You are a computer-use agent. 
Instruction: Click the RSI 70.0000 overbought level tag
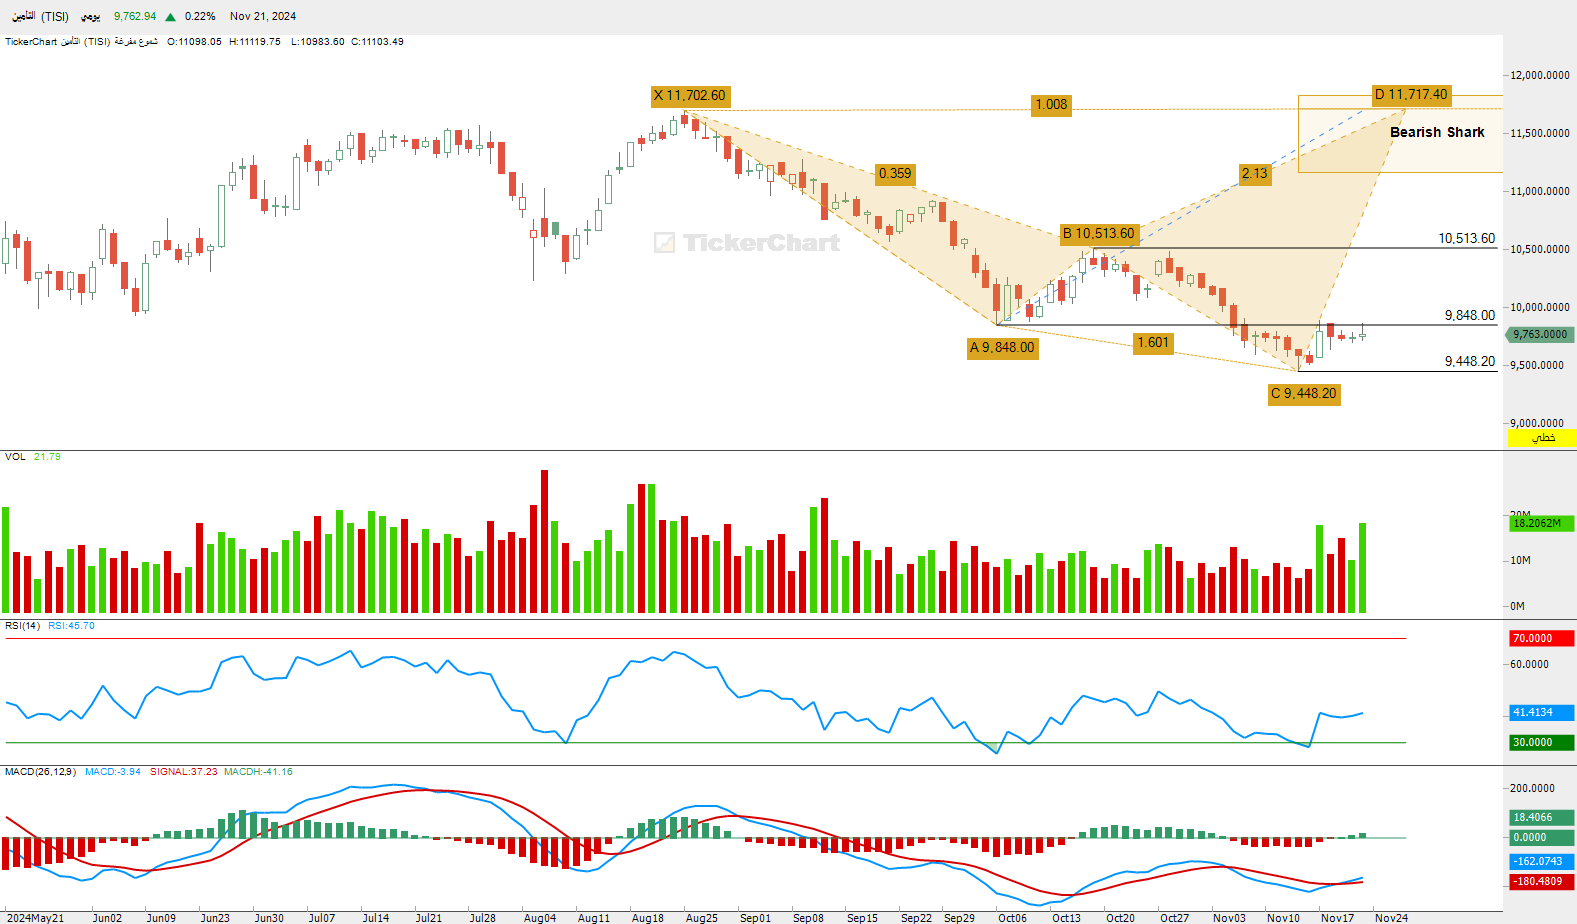click(x=1541, y=638)
